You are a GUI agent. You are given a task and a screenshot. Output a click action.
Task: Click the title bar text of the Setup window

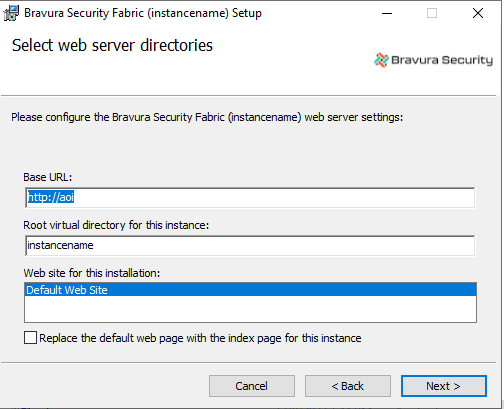143,13
